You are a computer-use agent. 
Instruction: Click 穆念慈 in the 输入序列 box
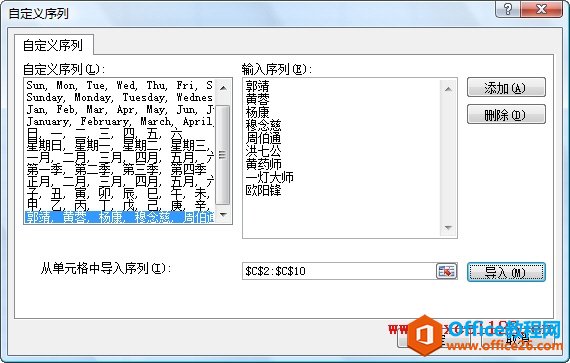[x=263, y=125]
